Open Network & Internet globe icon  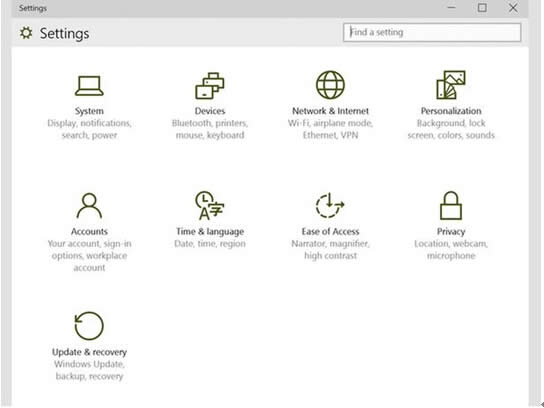coord(330,85)
